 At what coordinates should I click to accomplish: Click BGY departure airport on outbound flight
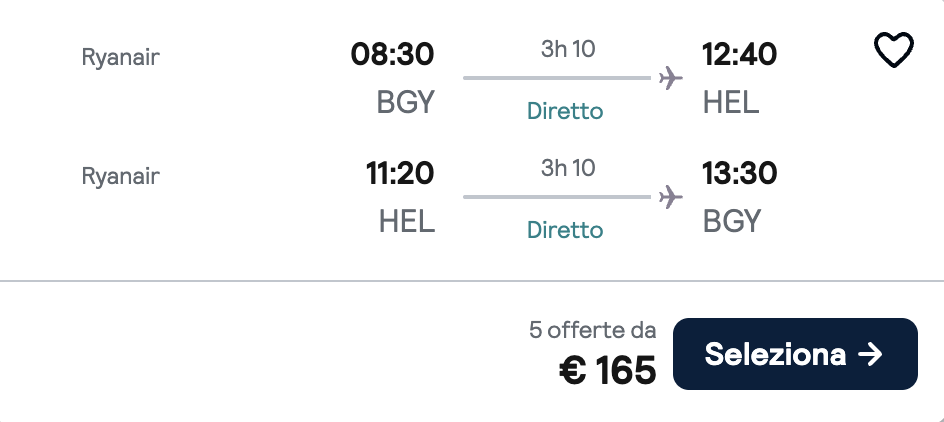pos(405,102)
